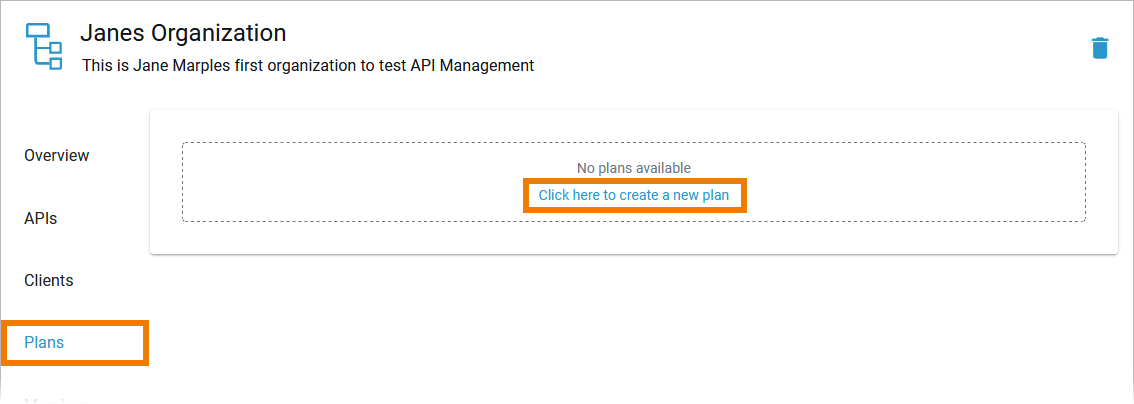Click the 'No plans available' message
Viewport: 1134px width, 404px height.
pos(634,168)
